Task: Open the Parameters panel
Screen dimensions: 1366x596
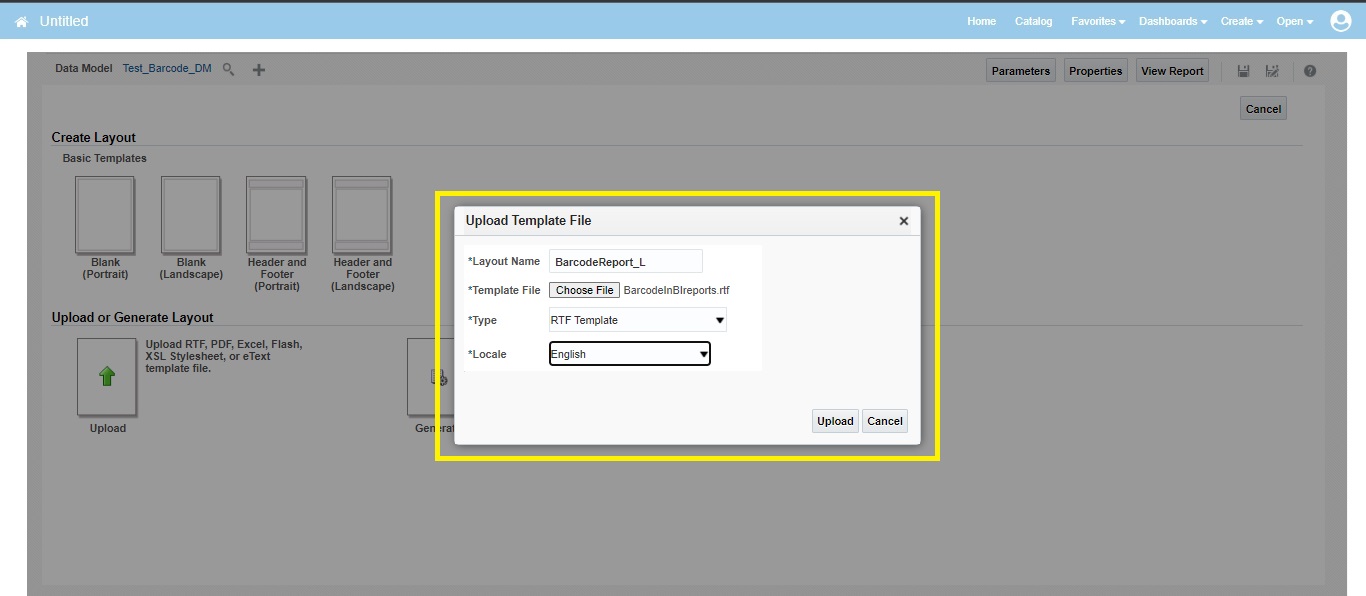Action: [x=1020, y=70]
